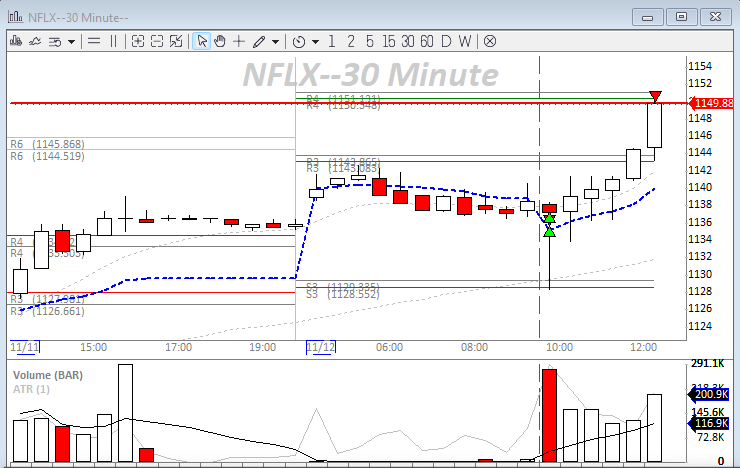
Task: Click the 1124 price axis label
Action: [x=700, y=326]
